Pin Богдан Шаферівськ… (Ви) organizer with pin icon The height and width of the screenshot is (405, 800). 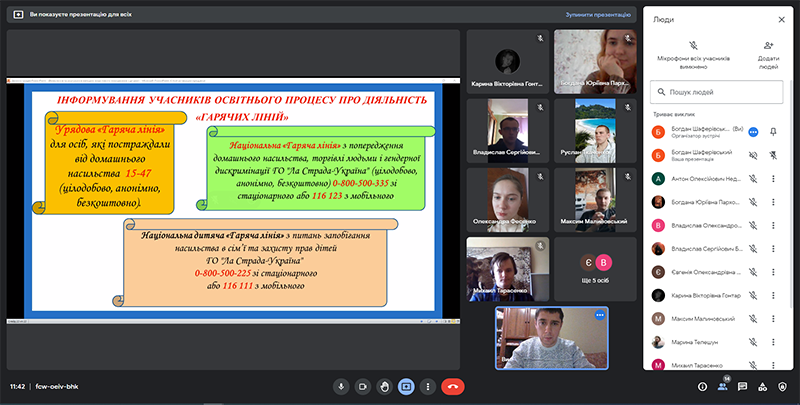pyautogui.click(x=773, y=132)
